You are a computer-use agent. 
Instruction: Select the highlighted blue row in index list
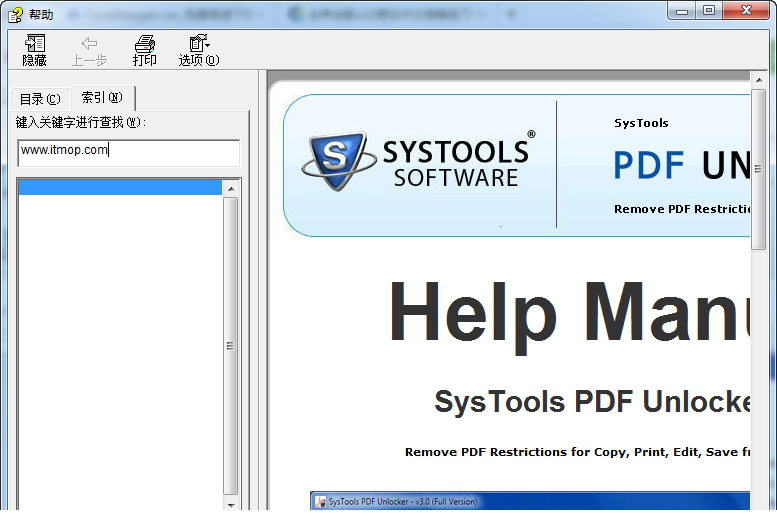[120, 187]
